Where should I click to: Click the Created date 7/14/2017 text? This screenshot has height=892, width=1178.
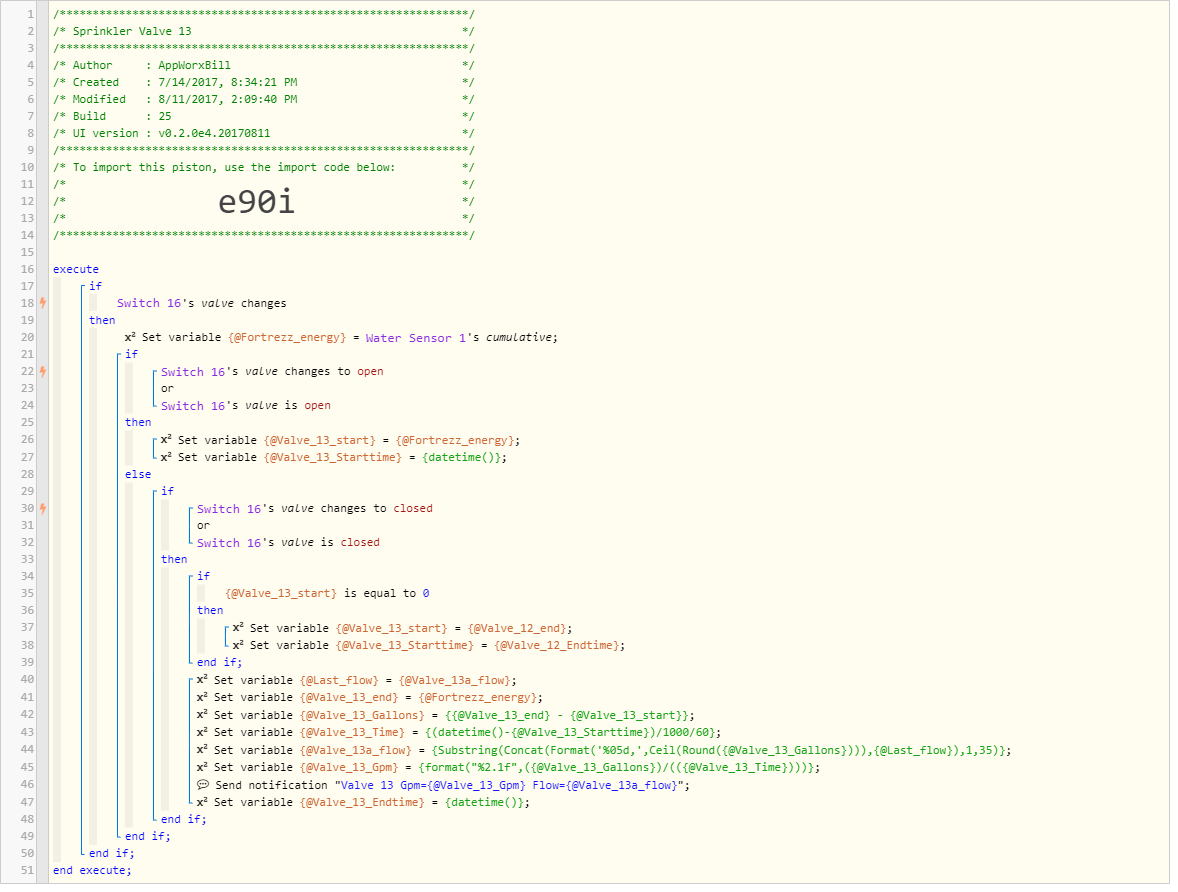[228, 82]
